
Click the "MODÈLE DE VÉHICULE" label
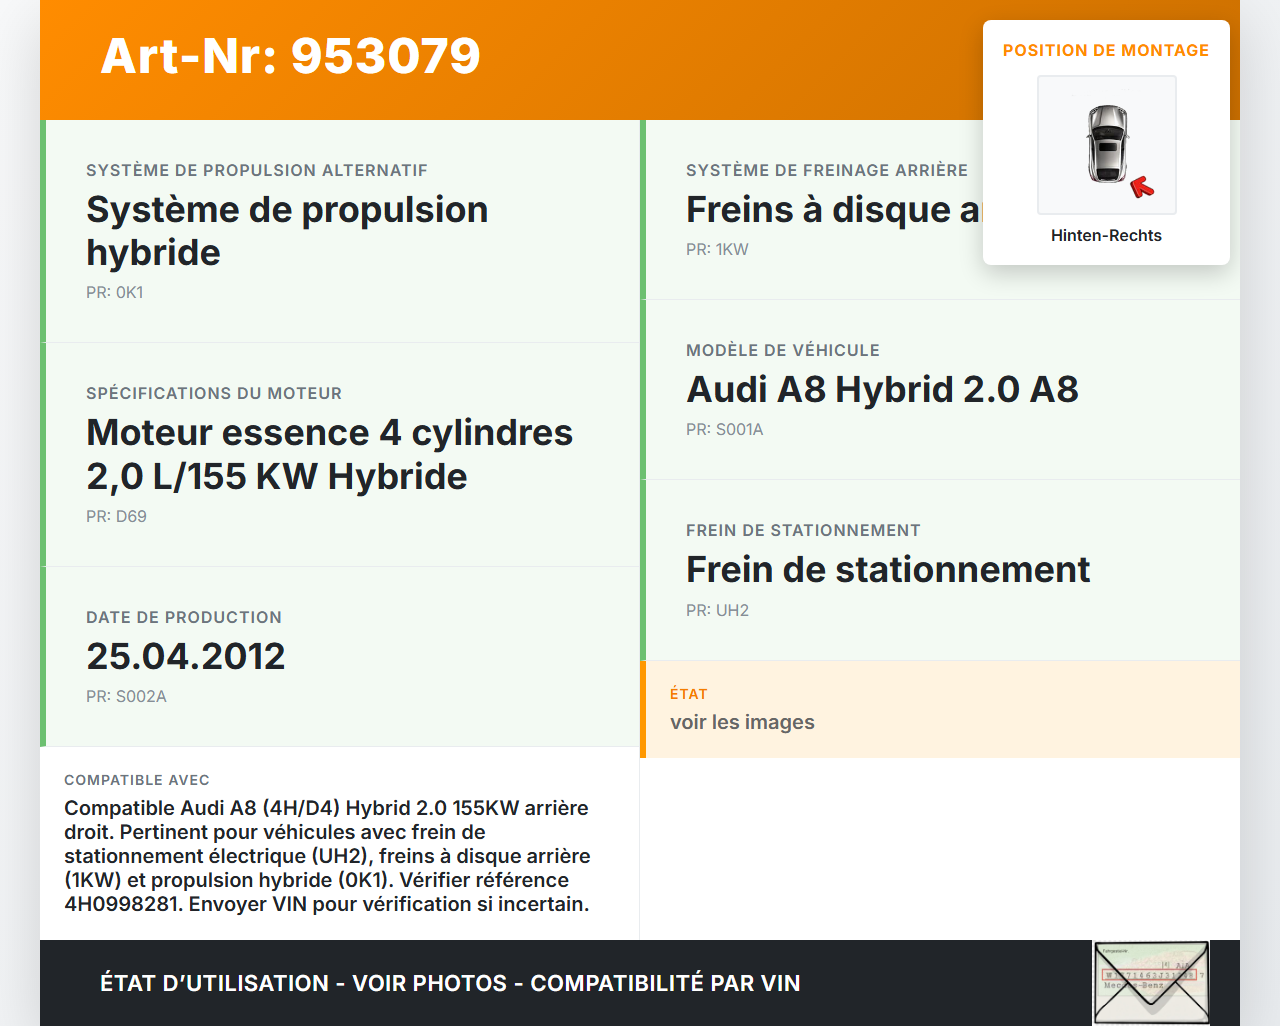click(783, 350)
